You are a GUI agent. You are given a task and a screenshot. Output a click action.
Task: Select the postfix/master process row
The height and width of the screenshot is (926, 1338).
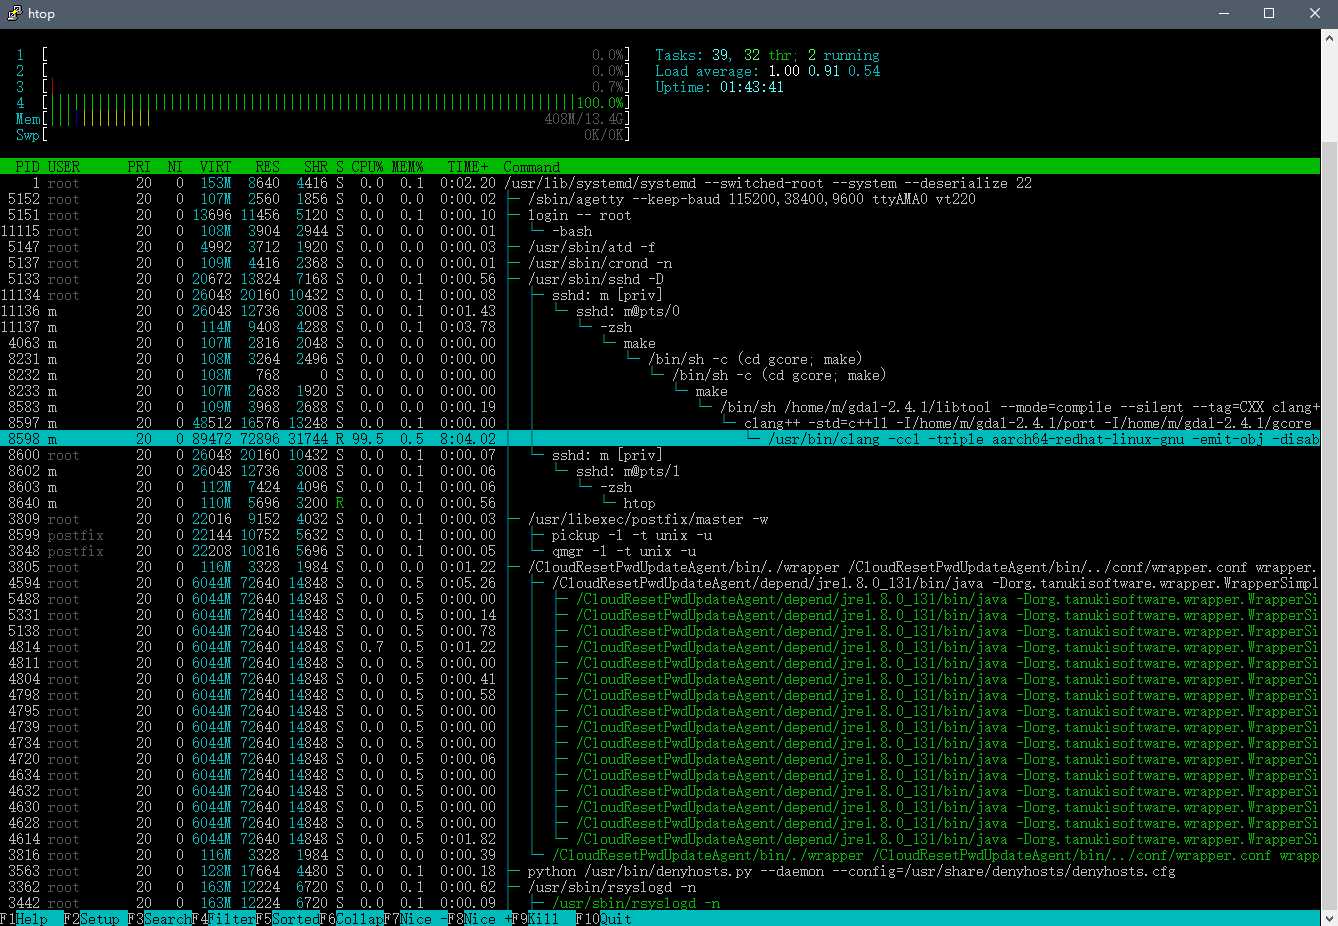tap(660, 519)
